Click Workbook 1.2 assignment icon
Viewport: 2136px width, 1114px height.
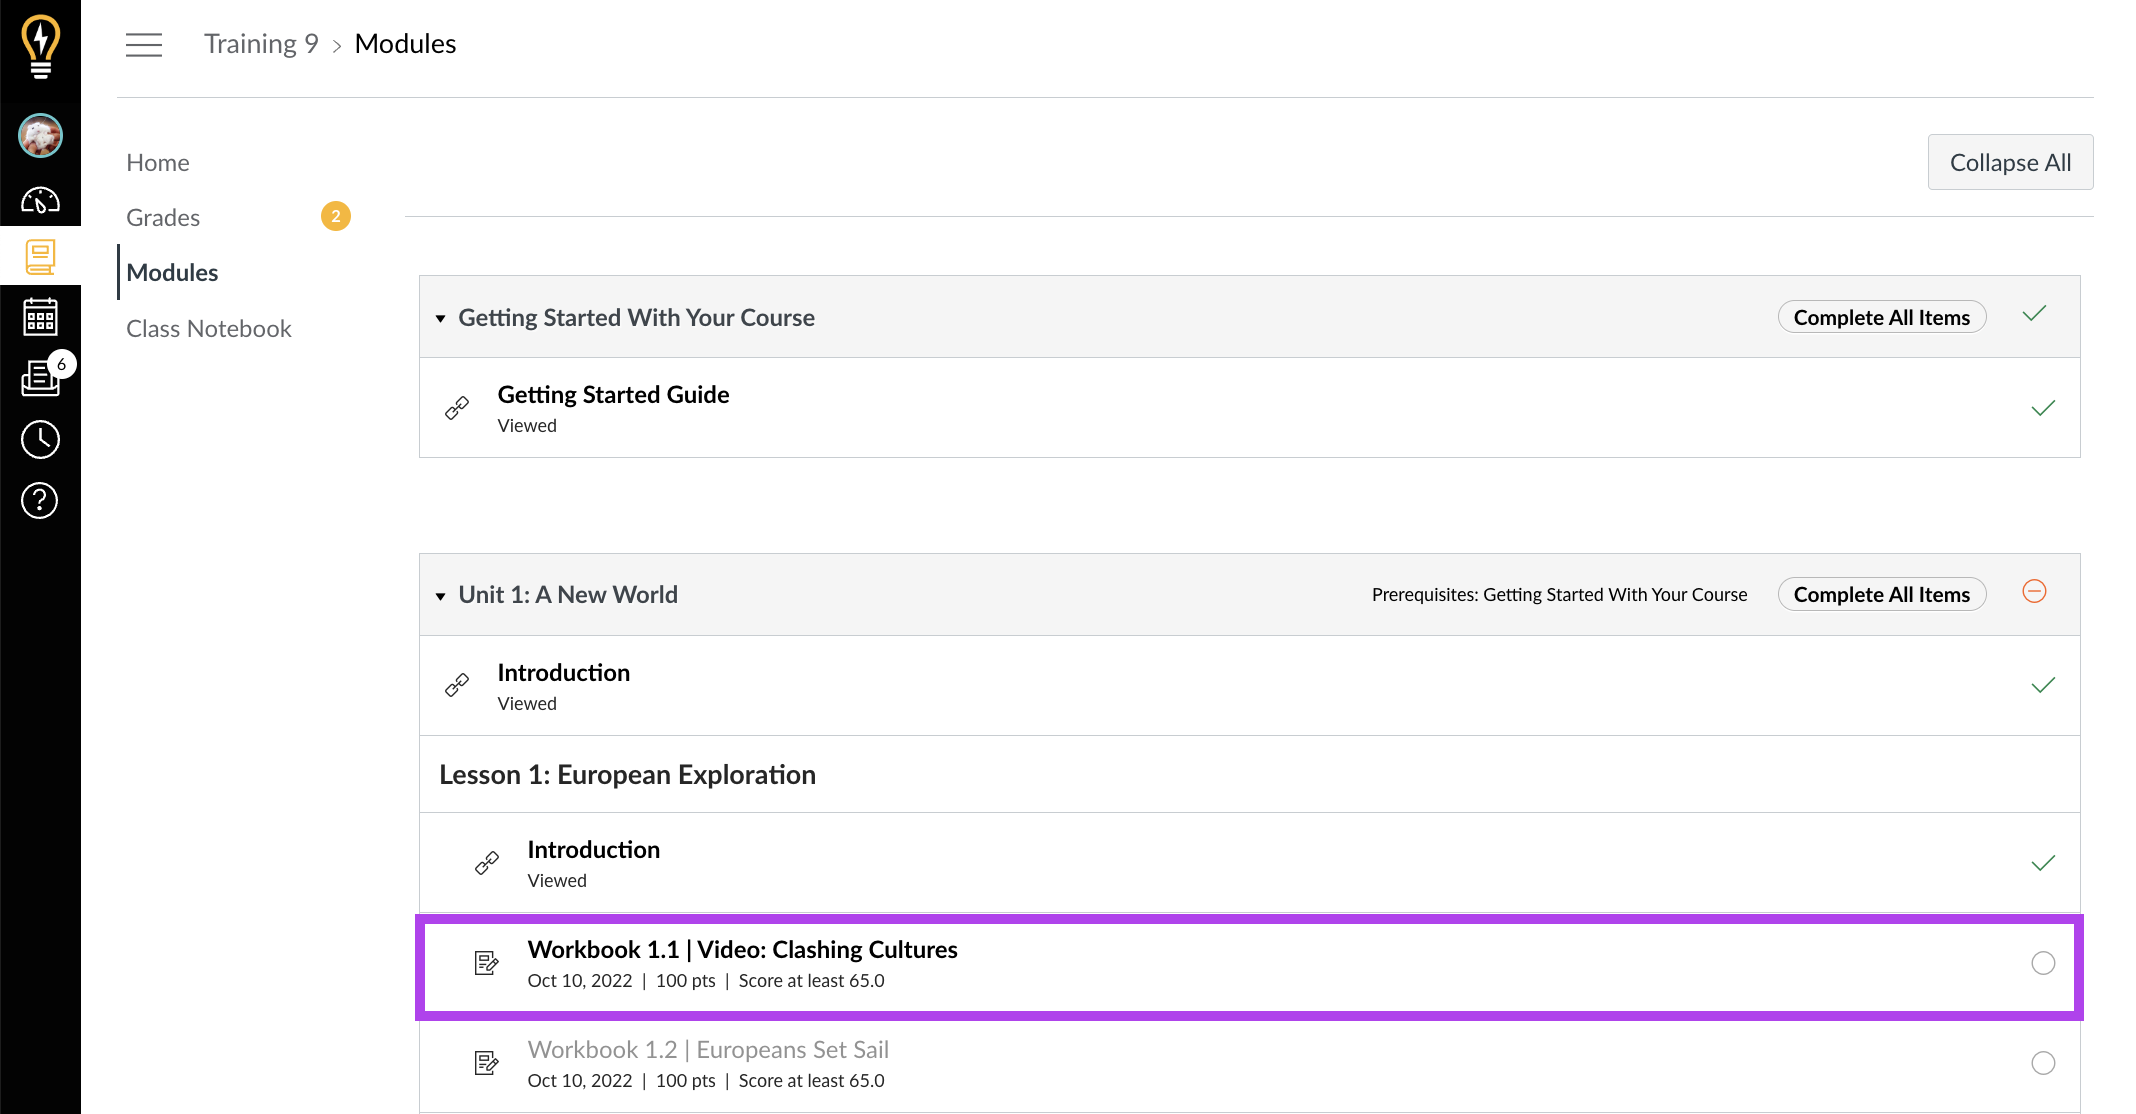click(486, 1063)
